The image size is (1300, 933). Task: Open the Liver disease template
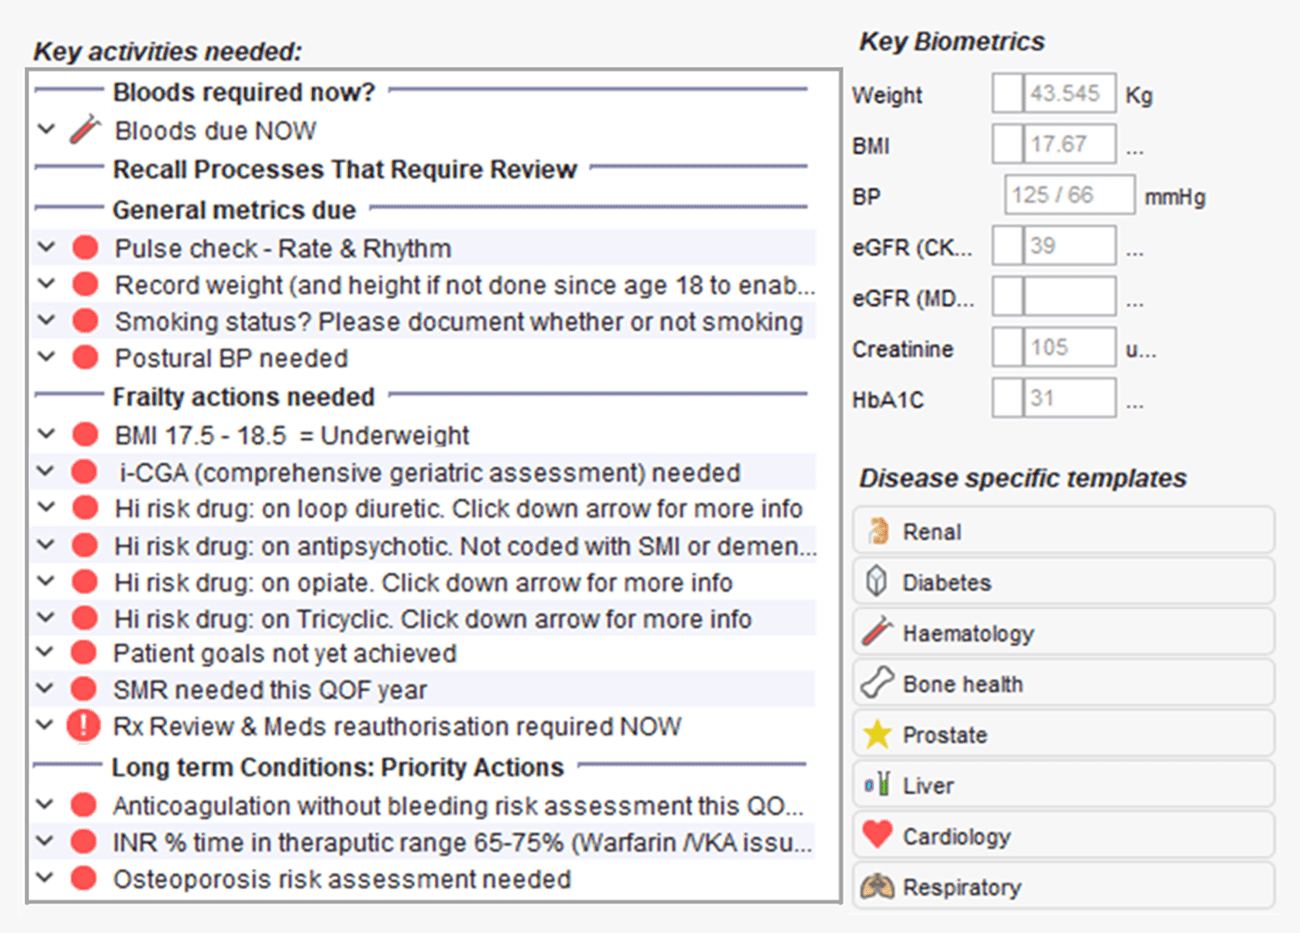pyautogui.click(x=1063, y=786)
